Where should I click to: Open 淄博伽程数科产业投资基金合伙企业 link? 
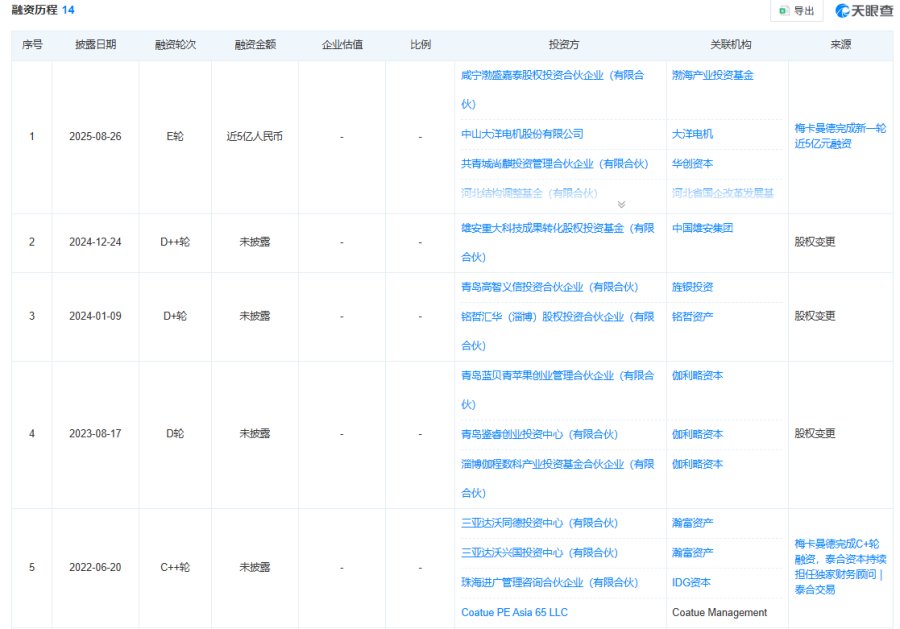[x=557, y=478]
